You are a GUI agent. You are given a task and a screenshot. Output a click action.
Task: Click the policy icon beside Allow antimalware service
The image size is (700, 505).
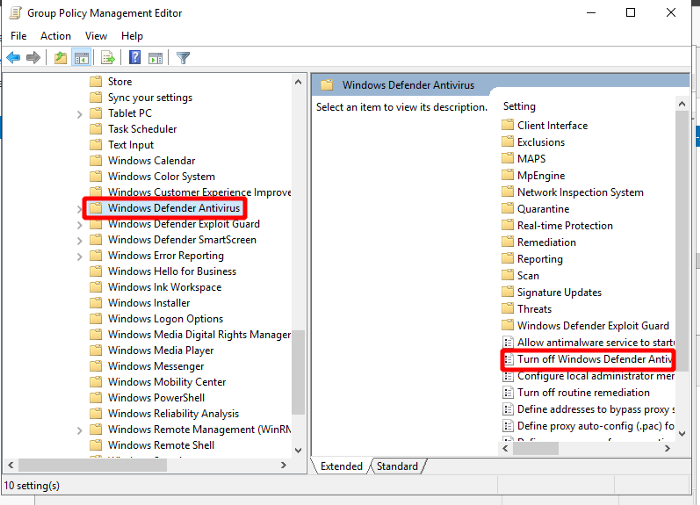coord(508,342)
